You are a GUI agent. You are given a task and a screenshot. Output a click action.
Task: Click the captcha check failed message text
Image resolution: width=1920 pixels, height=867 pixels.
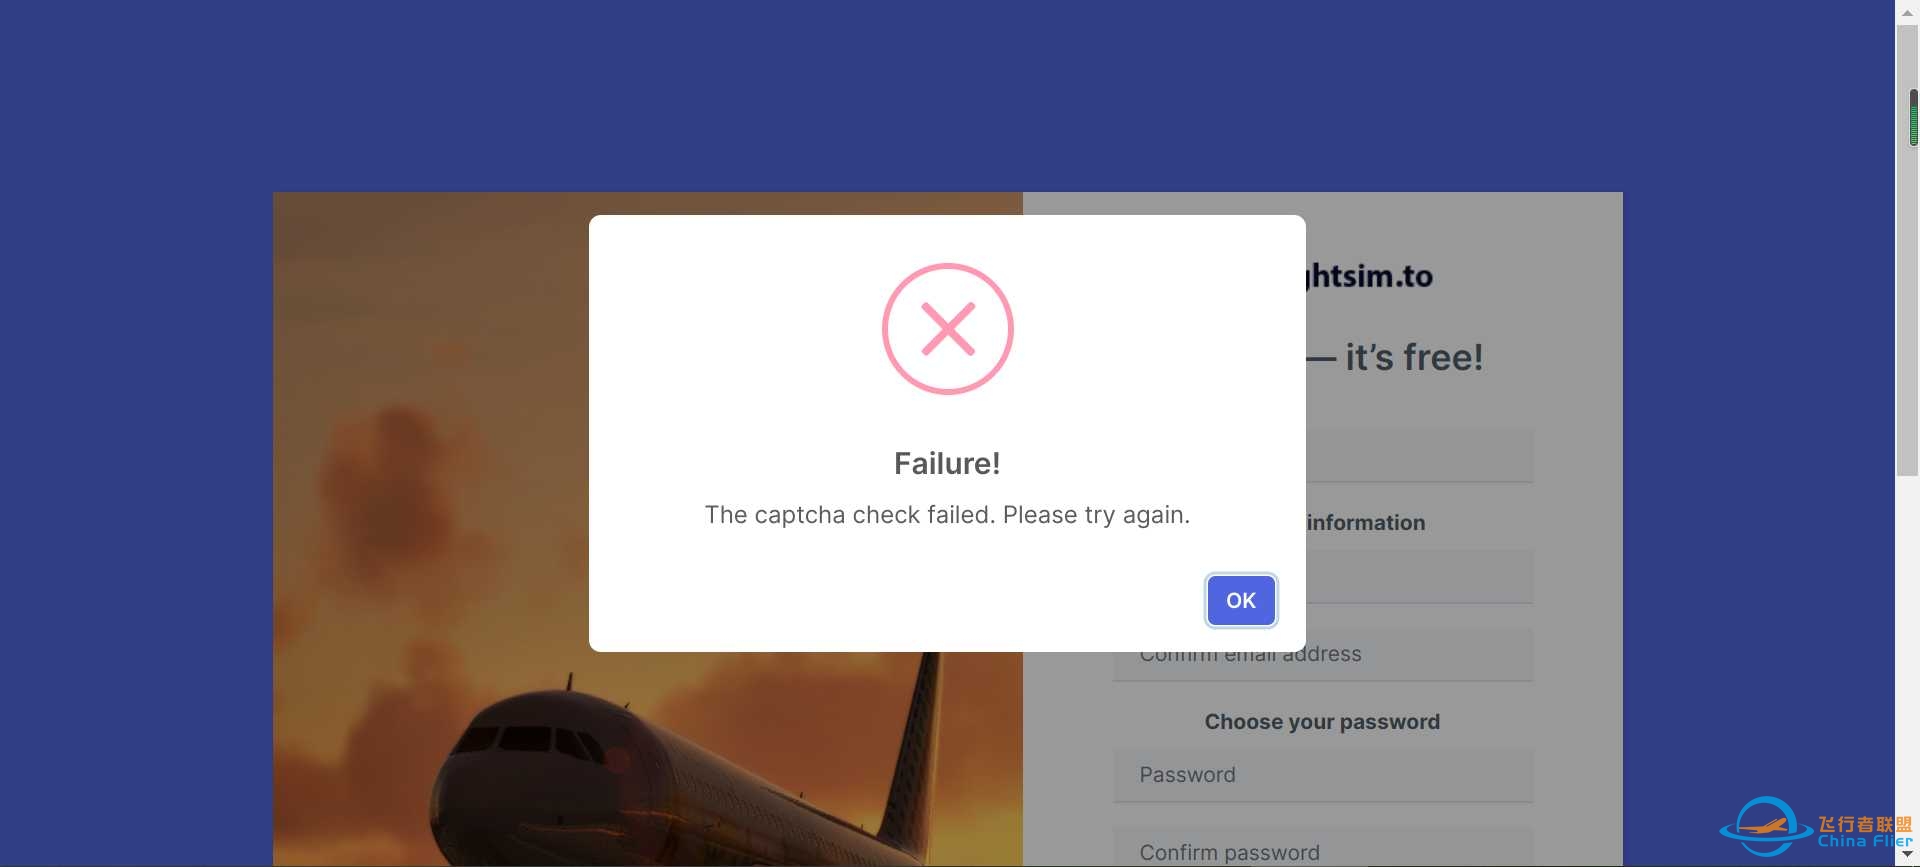click(x=947, y=515)
